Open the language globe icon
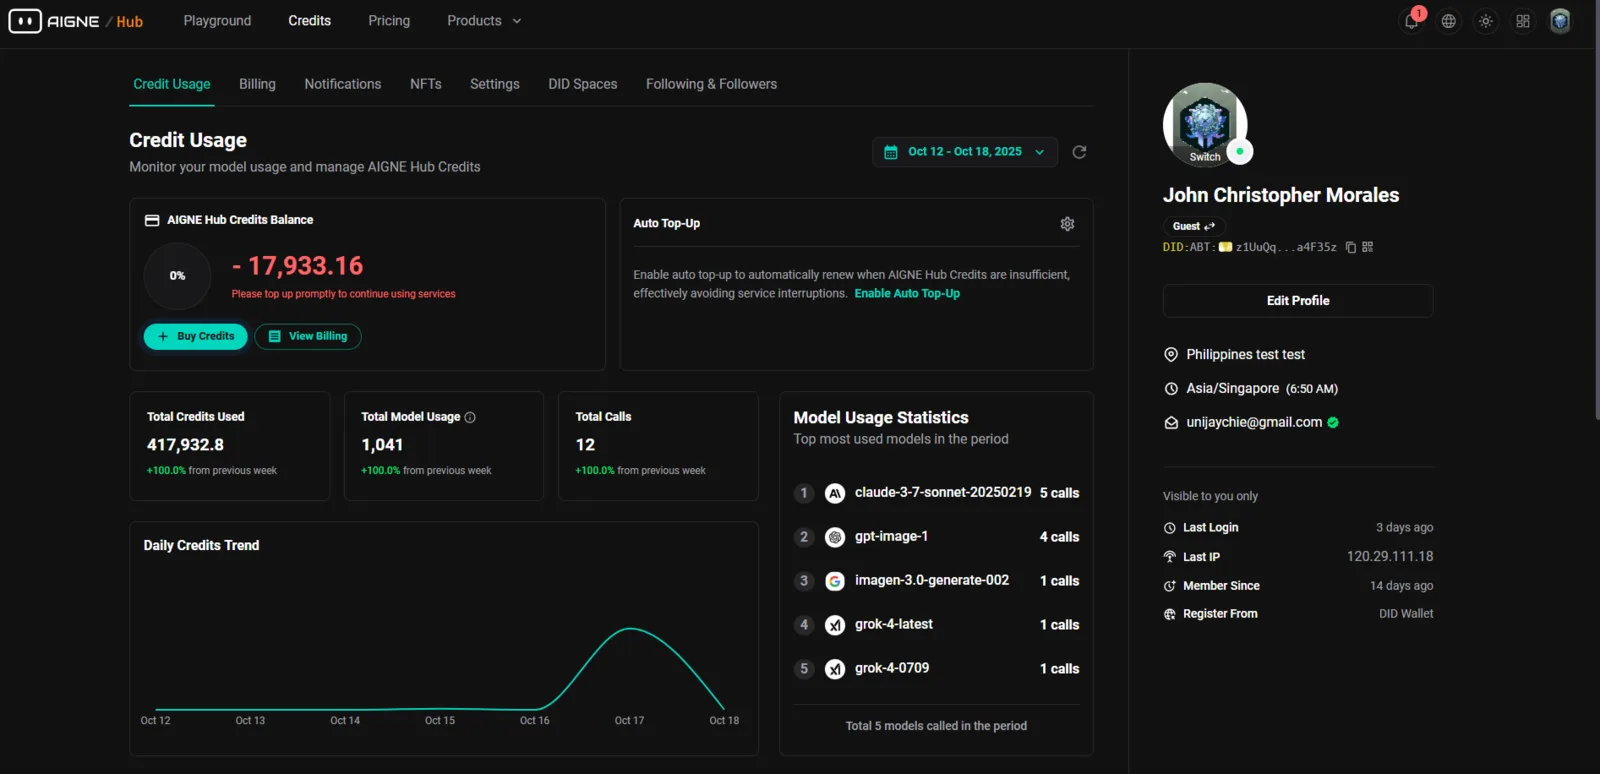Image resolution: width=1600 pixels, height=774 pixels. (x=1448, y=21)
